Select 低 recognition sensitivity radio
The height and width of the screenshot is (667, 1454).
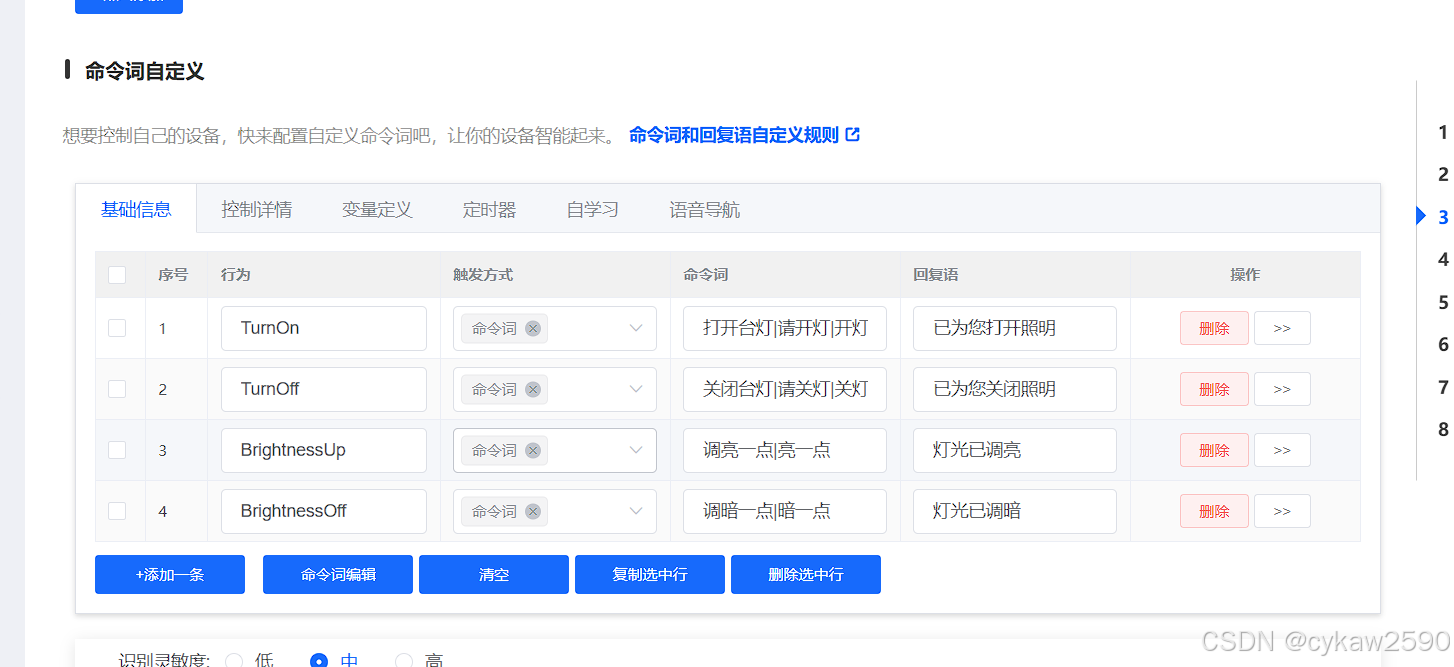(x=234, y=660)
